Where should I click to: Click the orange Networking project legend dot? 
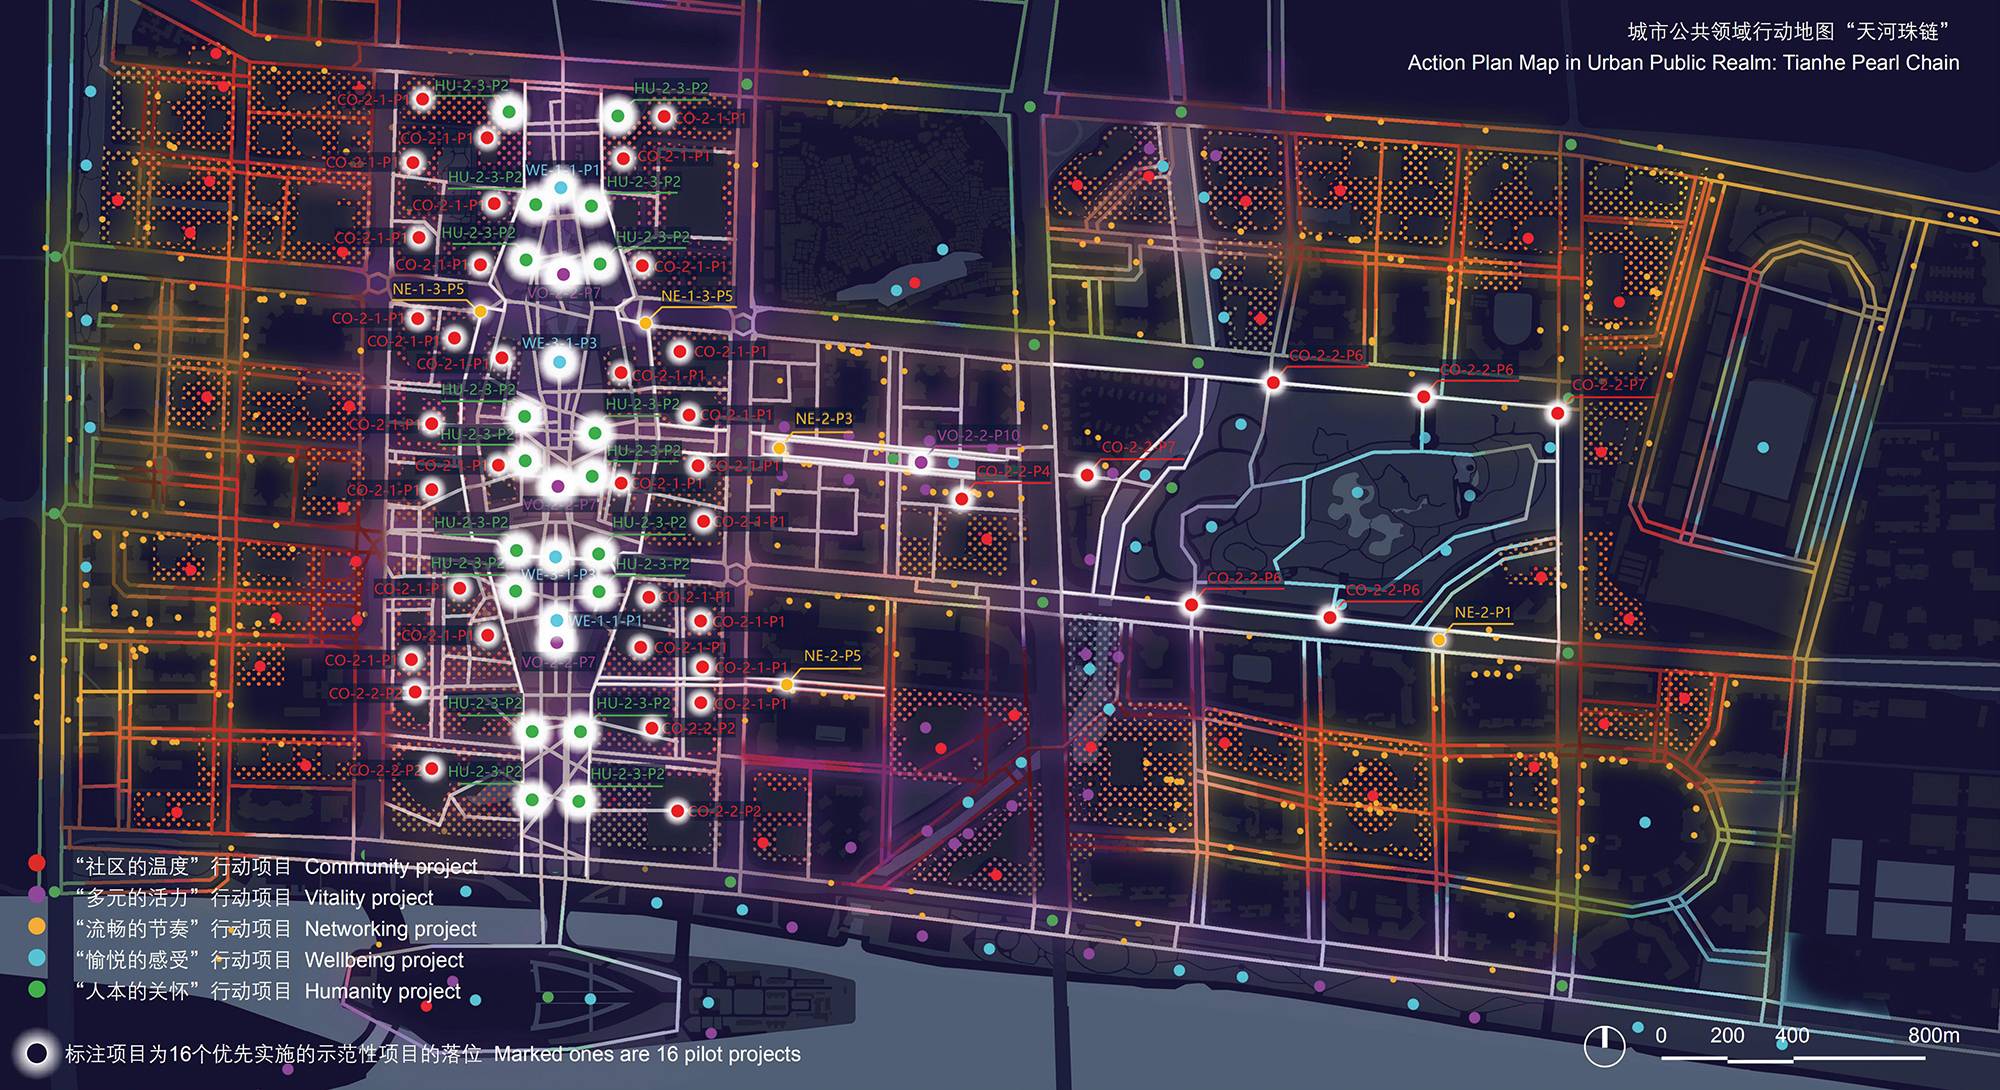37,927
